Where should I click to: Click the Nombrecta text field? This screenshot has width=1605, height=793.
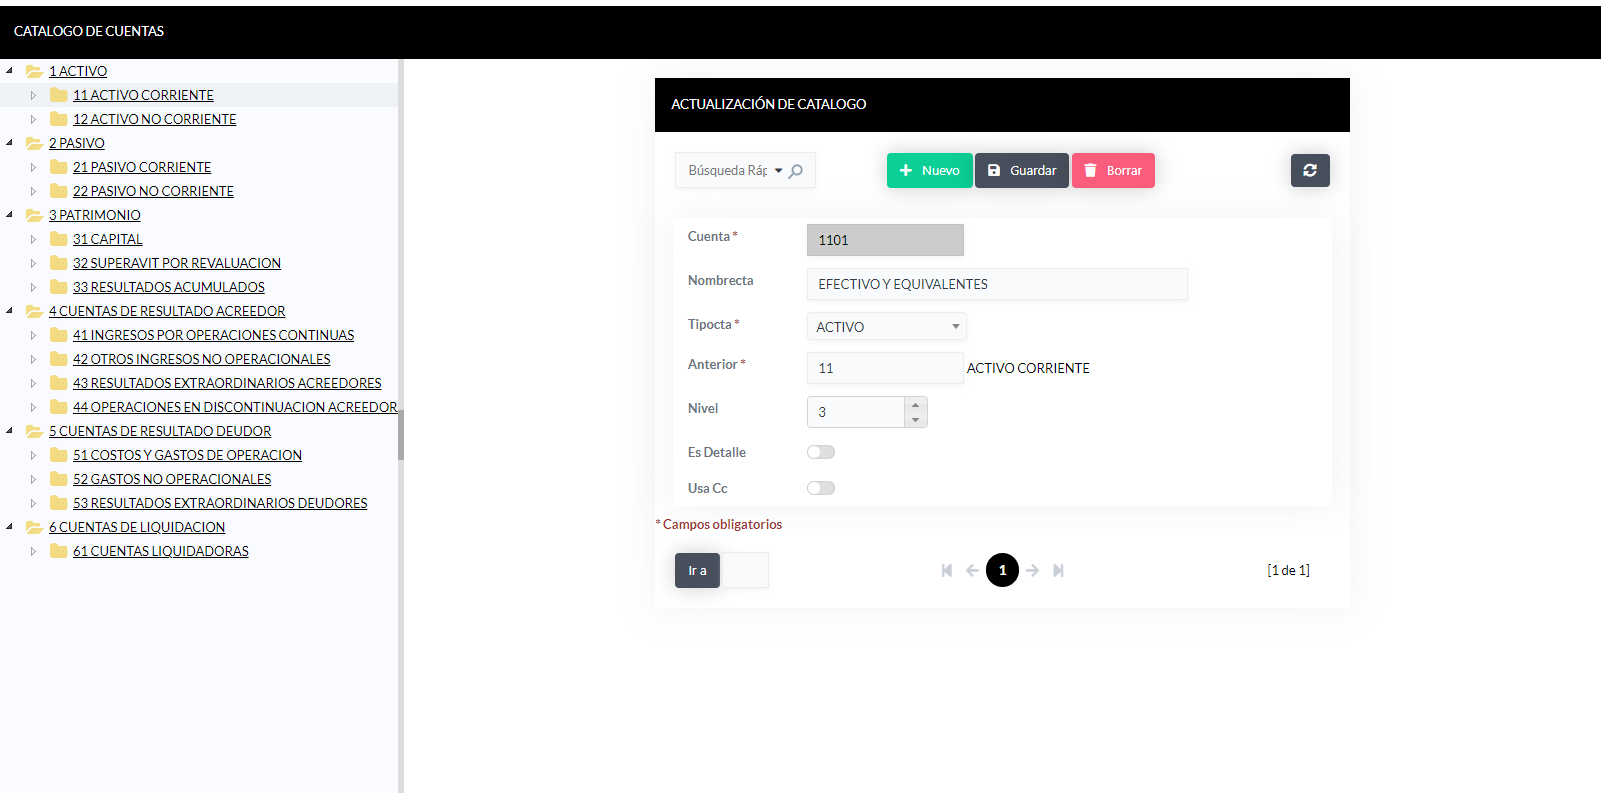click(x=996, y=284)
